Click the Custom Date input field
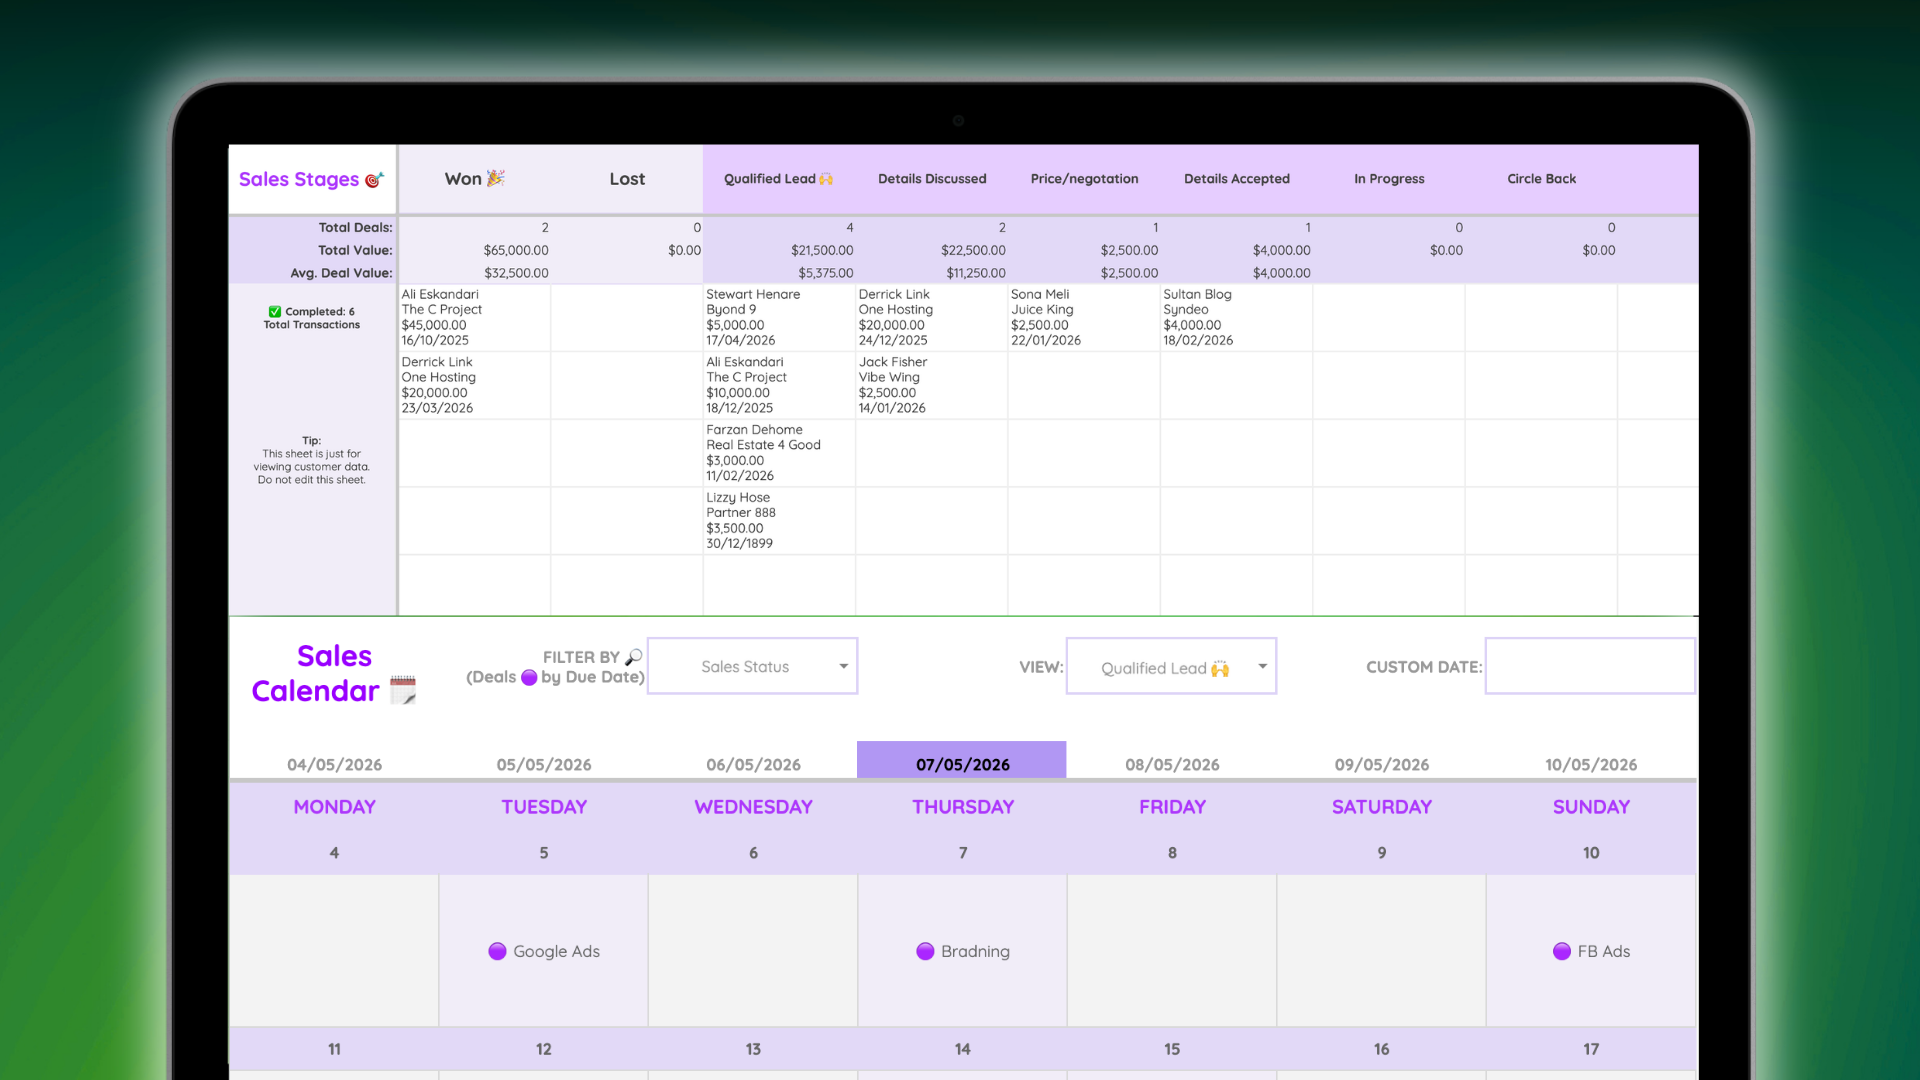Screen dimensions: 1920x1080 1590,666
